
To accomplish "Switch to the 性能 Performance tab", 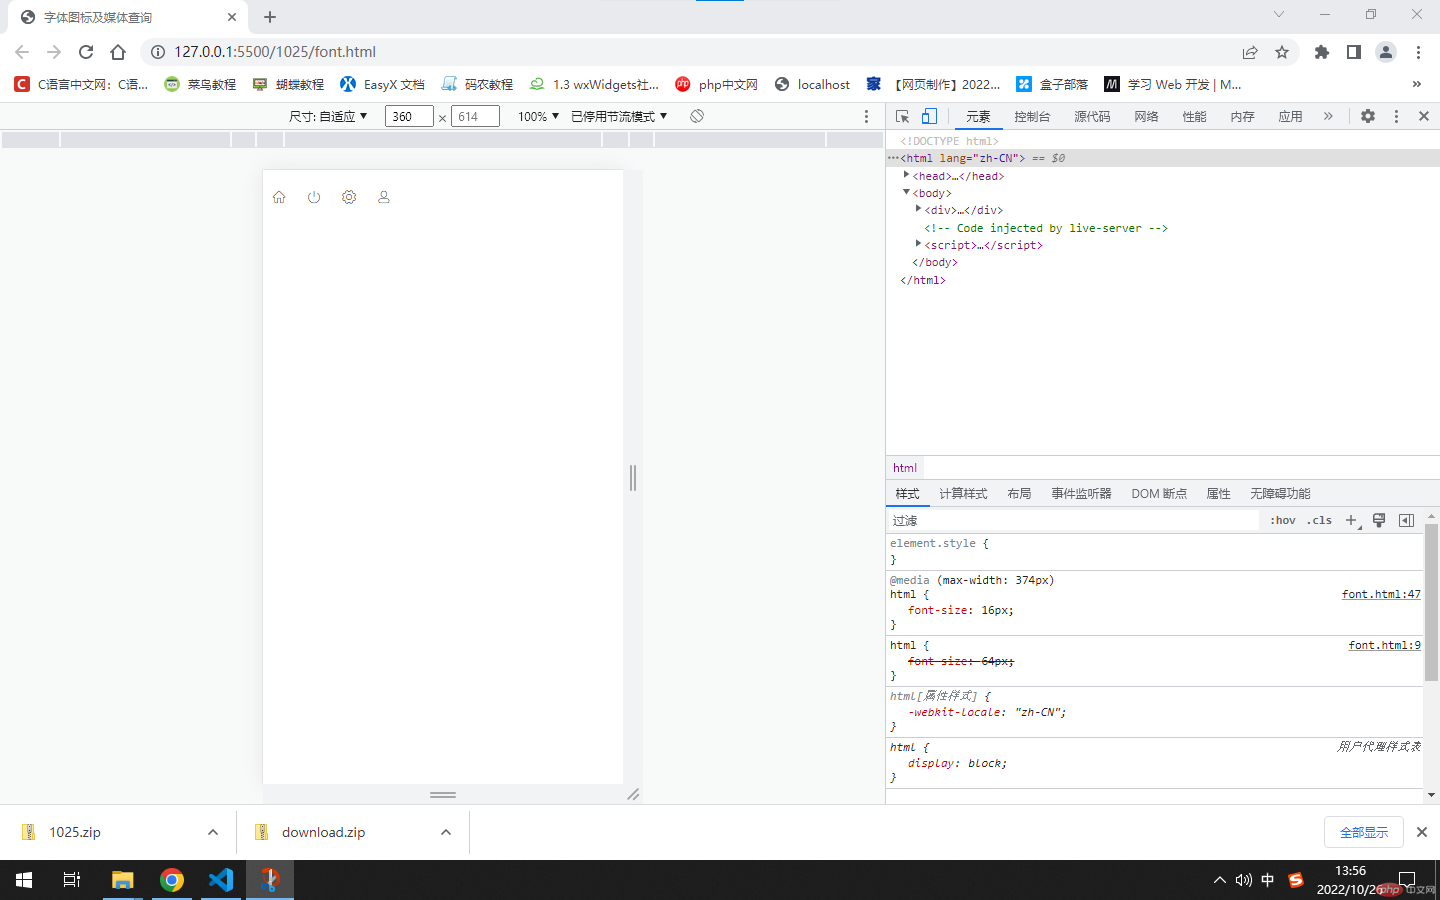I will tap(1194, 116).
